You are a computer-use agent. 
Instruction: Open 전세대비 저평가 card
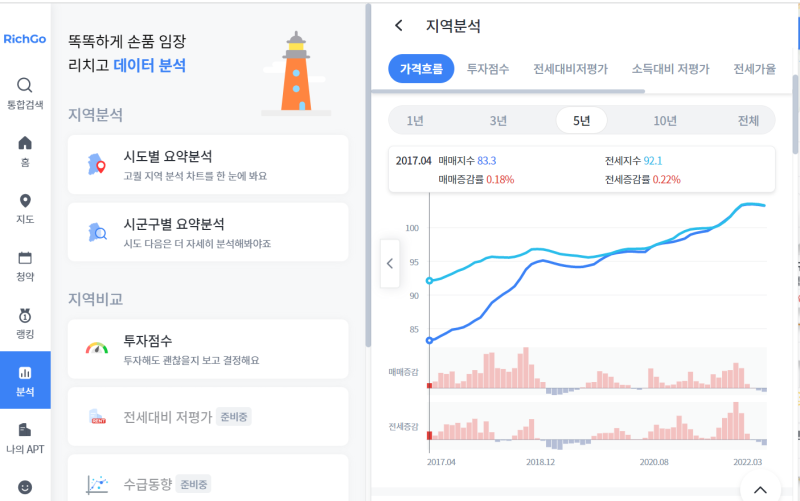pos(208,416)
